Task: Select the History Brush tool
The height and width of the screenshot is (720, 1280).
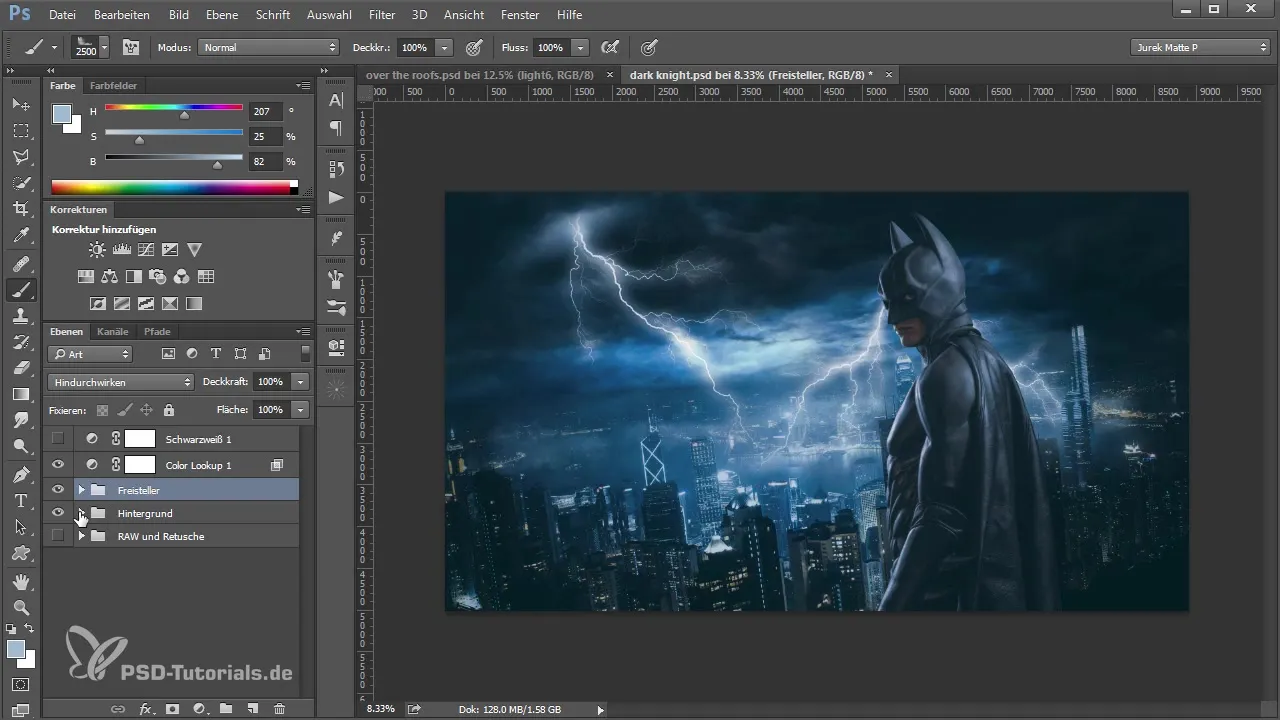Action: tap(20, 342)
